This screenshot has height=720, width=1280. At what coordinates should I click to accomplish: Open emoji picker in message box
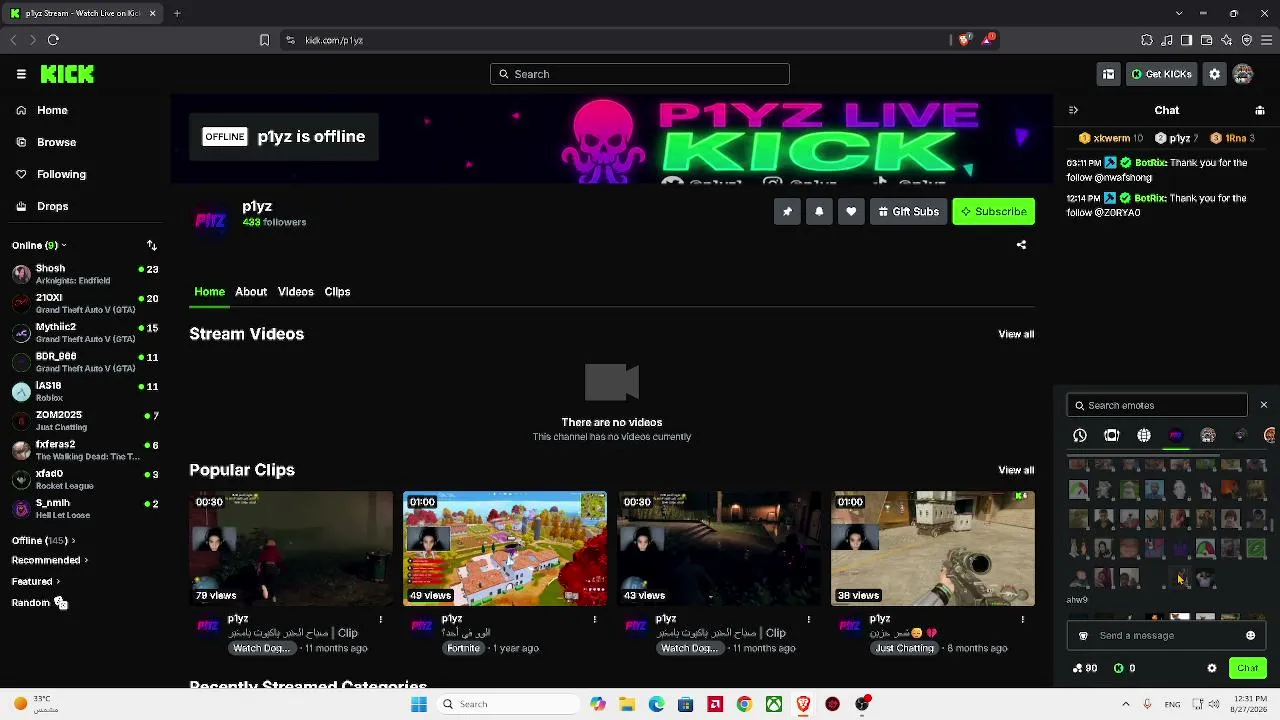[1250, 635]
